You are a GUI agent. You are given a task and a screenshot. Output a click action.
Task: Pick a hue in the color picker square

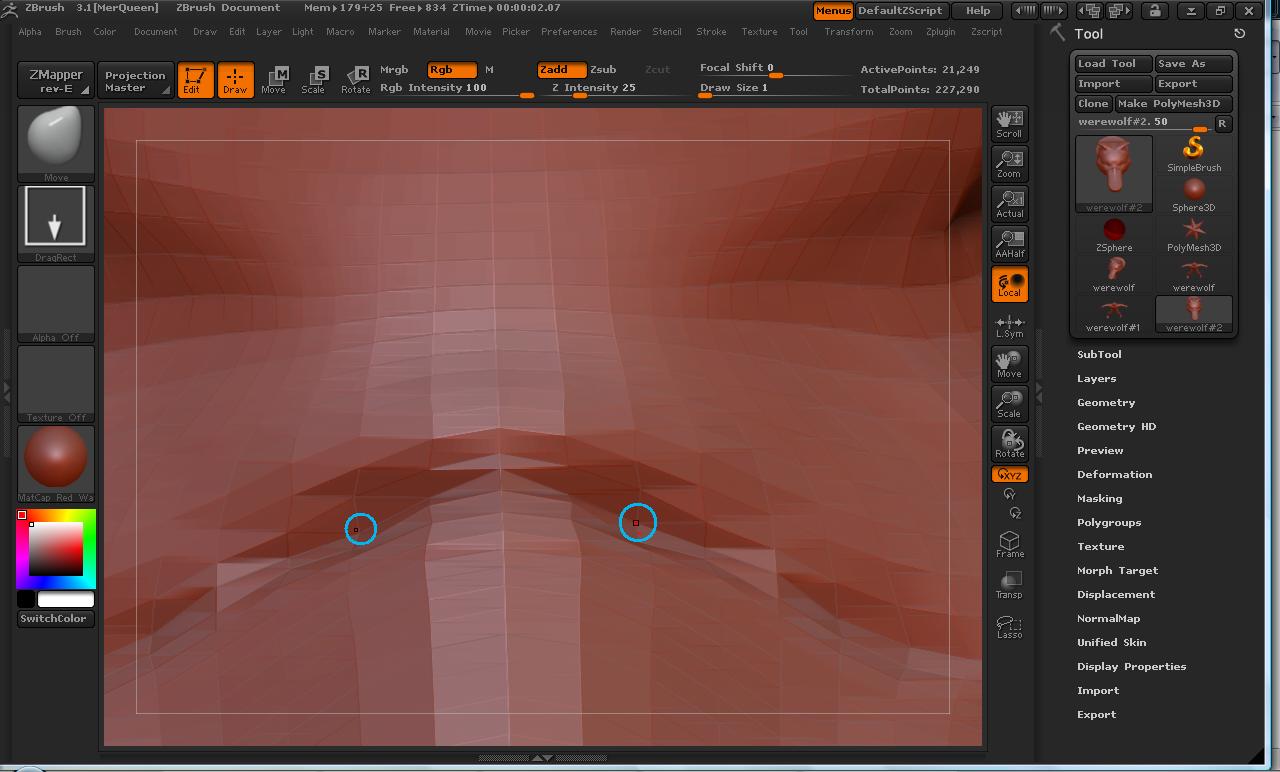coord(56,548)
